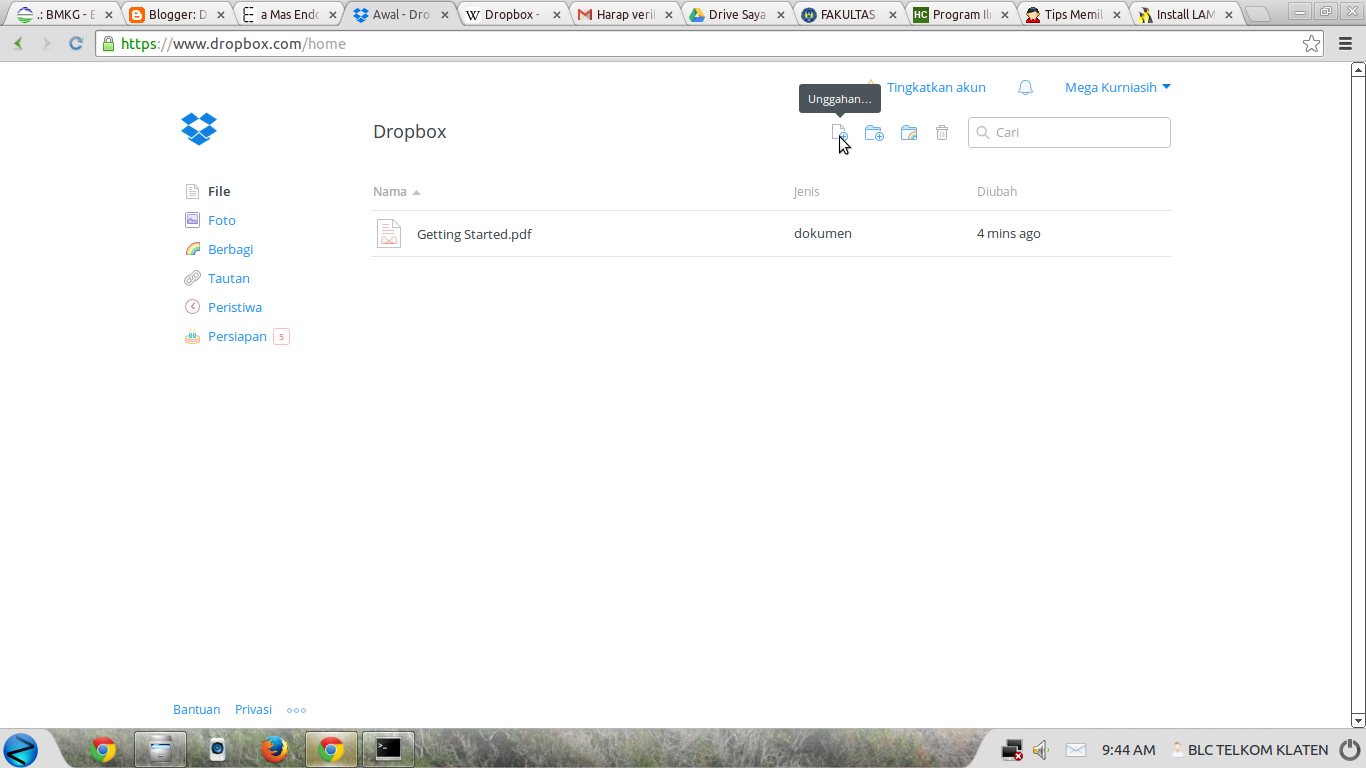Click the scrollbar up arrow
The height and width of the screenshot is (768, 1366).
coord(1358,69)
